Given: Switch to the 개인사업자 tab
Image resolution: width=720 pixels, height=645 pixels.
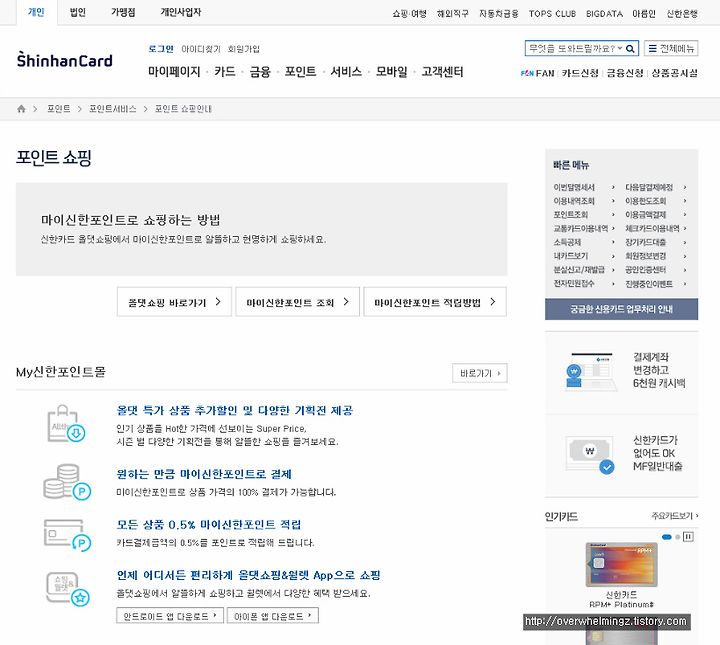Looking at the screenshot, I should coord(180,12).
